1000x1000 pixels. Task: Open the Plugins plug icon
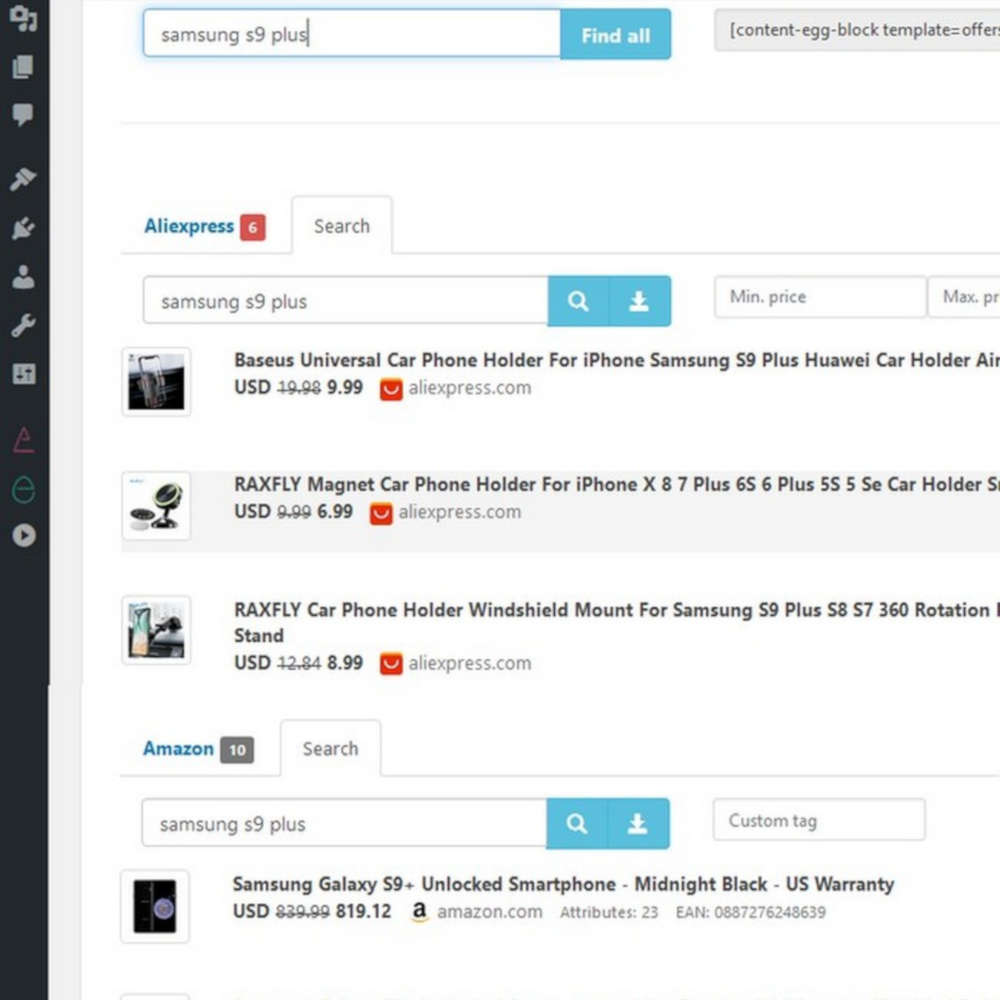22,228
